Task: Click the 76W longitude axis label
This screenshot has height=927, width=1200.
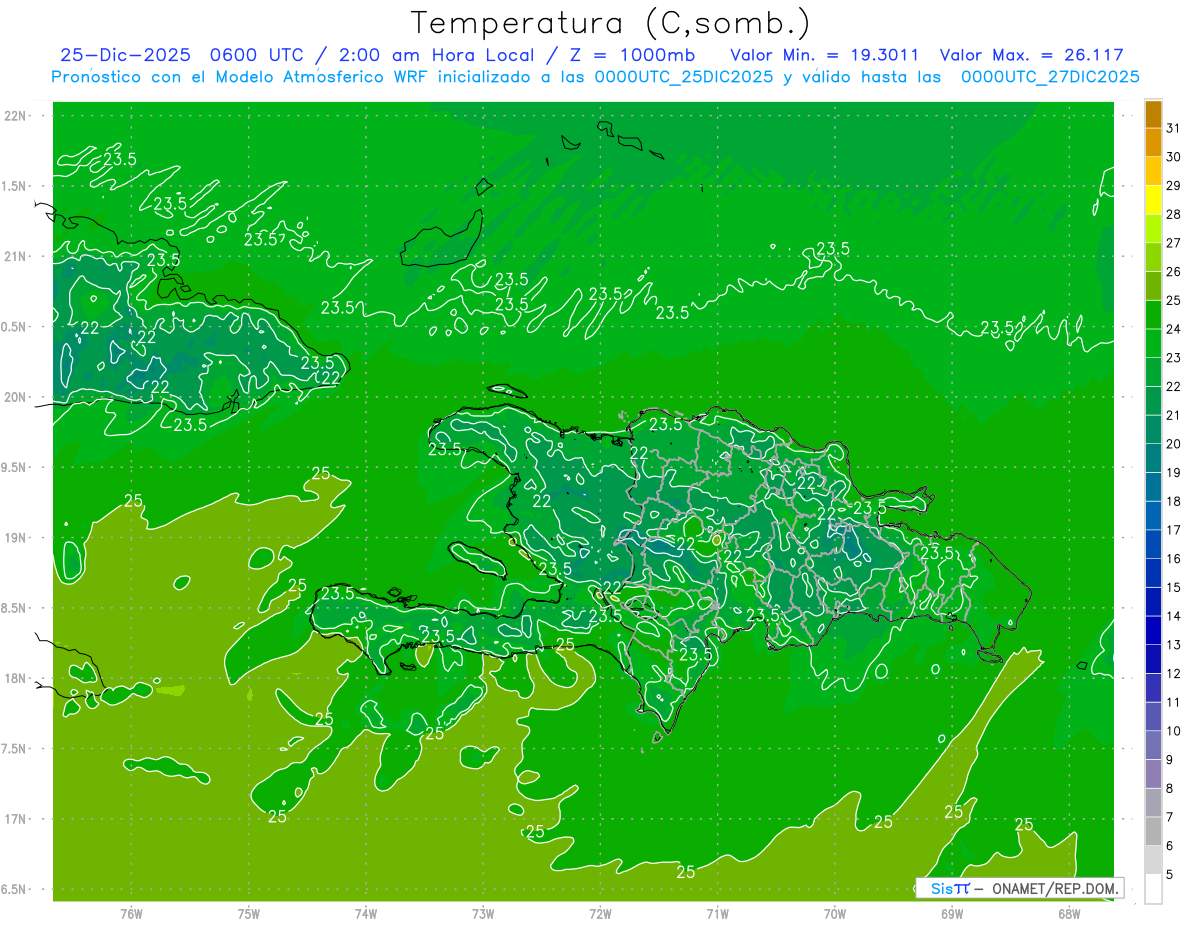Action: pyautogui.click(x=131, y=913)
